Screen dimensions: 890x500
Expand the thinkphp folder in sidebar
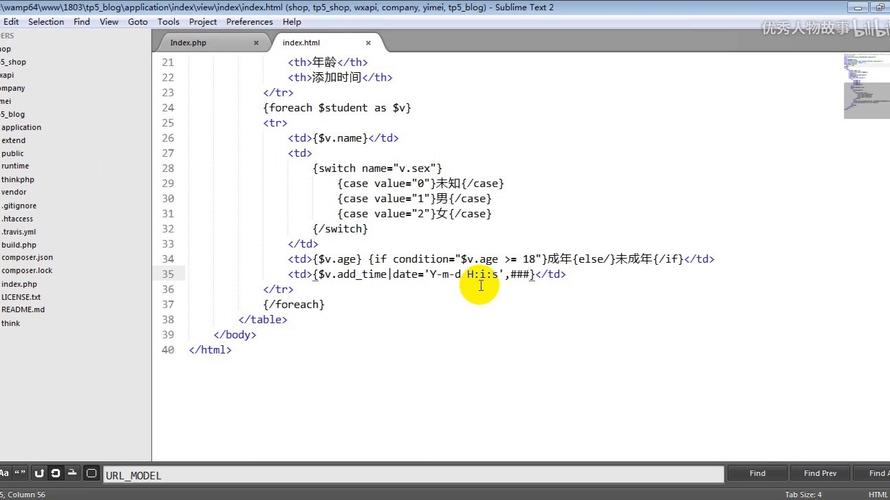(x=18, y=179)
